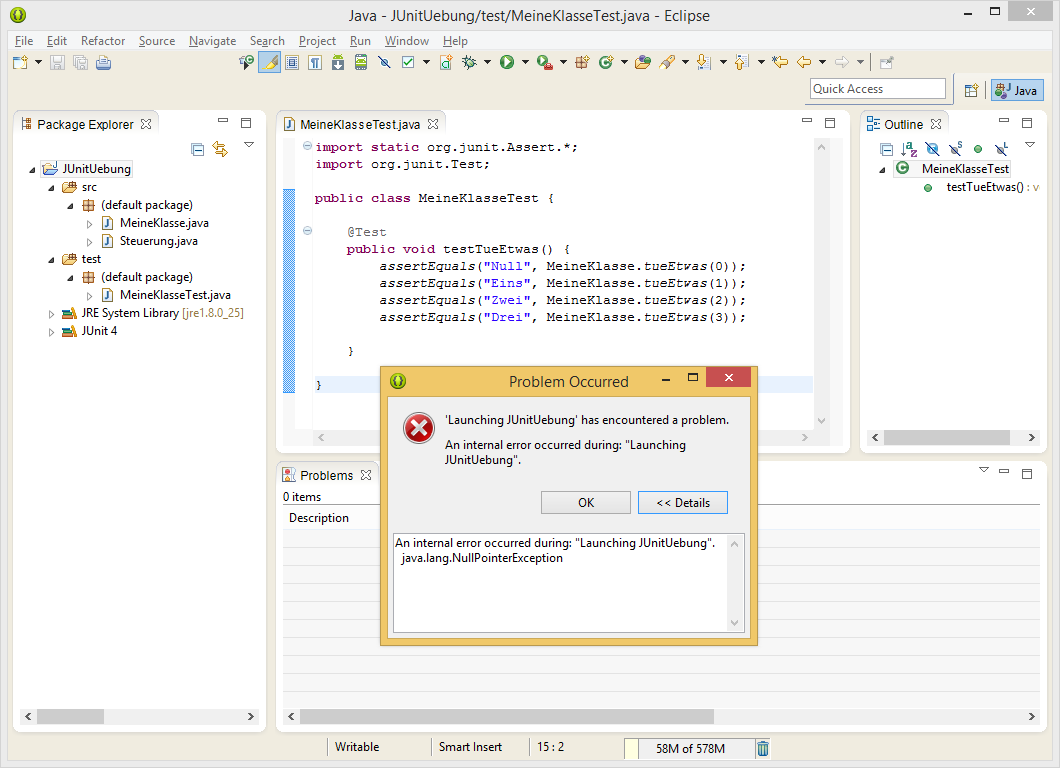Click Run Garbage Collector trash icon
The height and width of the screenshot is (768, 1060).
tap(763, 748)
